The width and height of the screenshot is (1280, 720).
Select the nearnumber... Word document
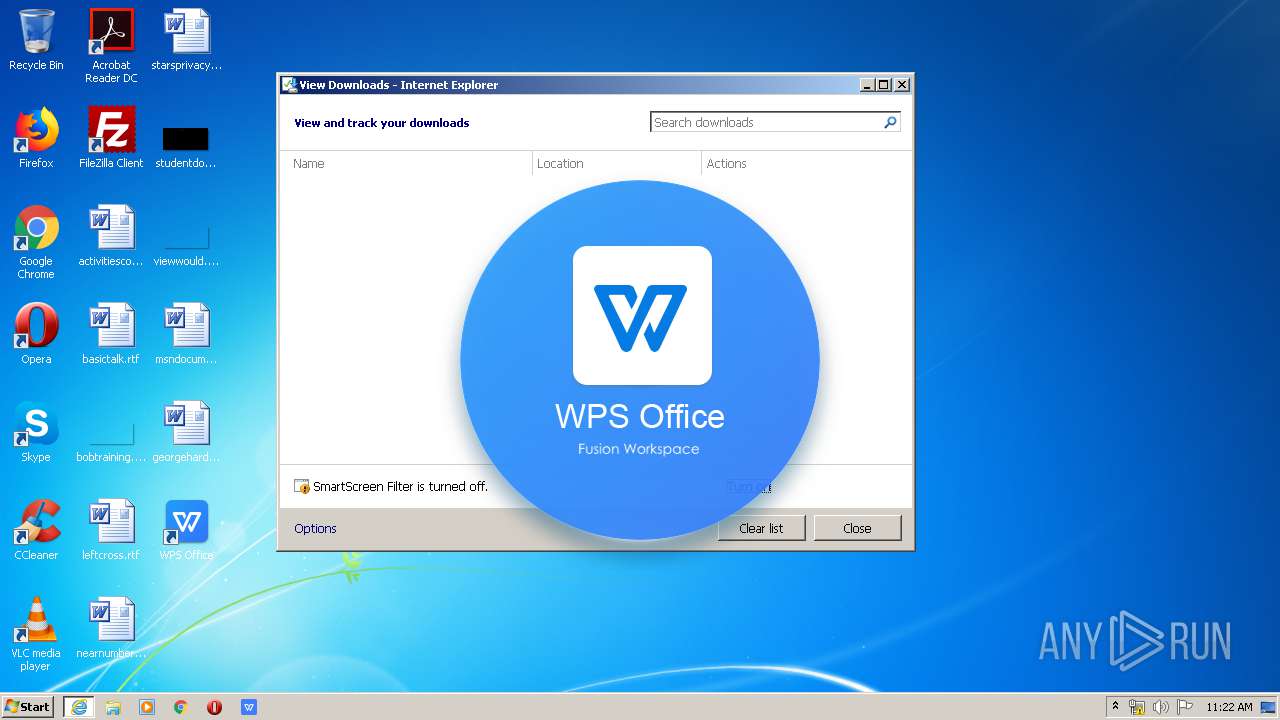click(111, 628)
